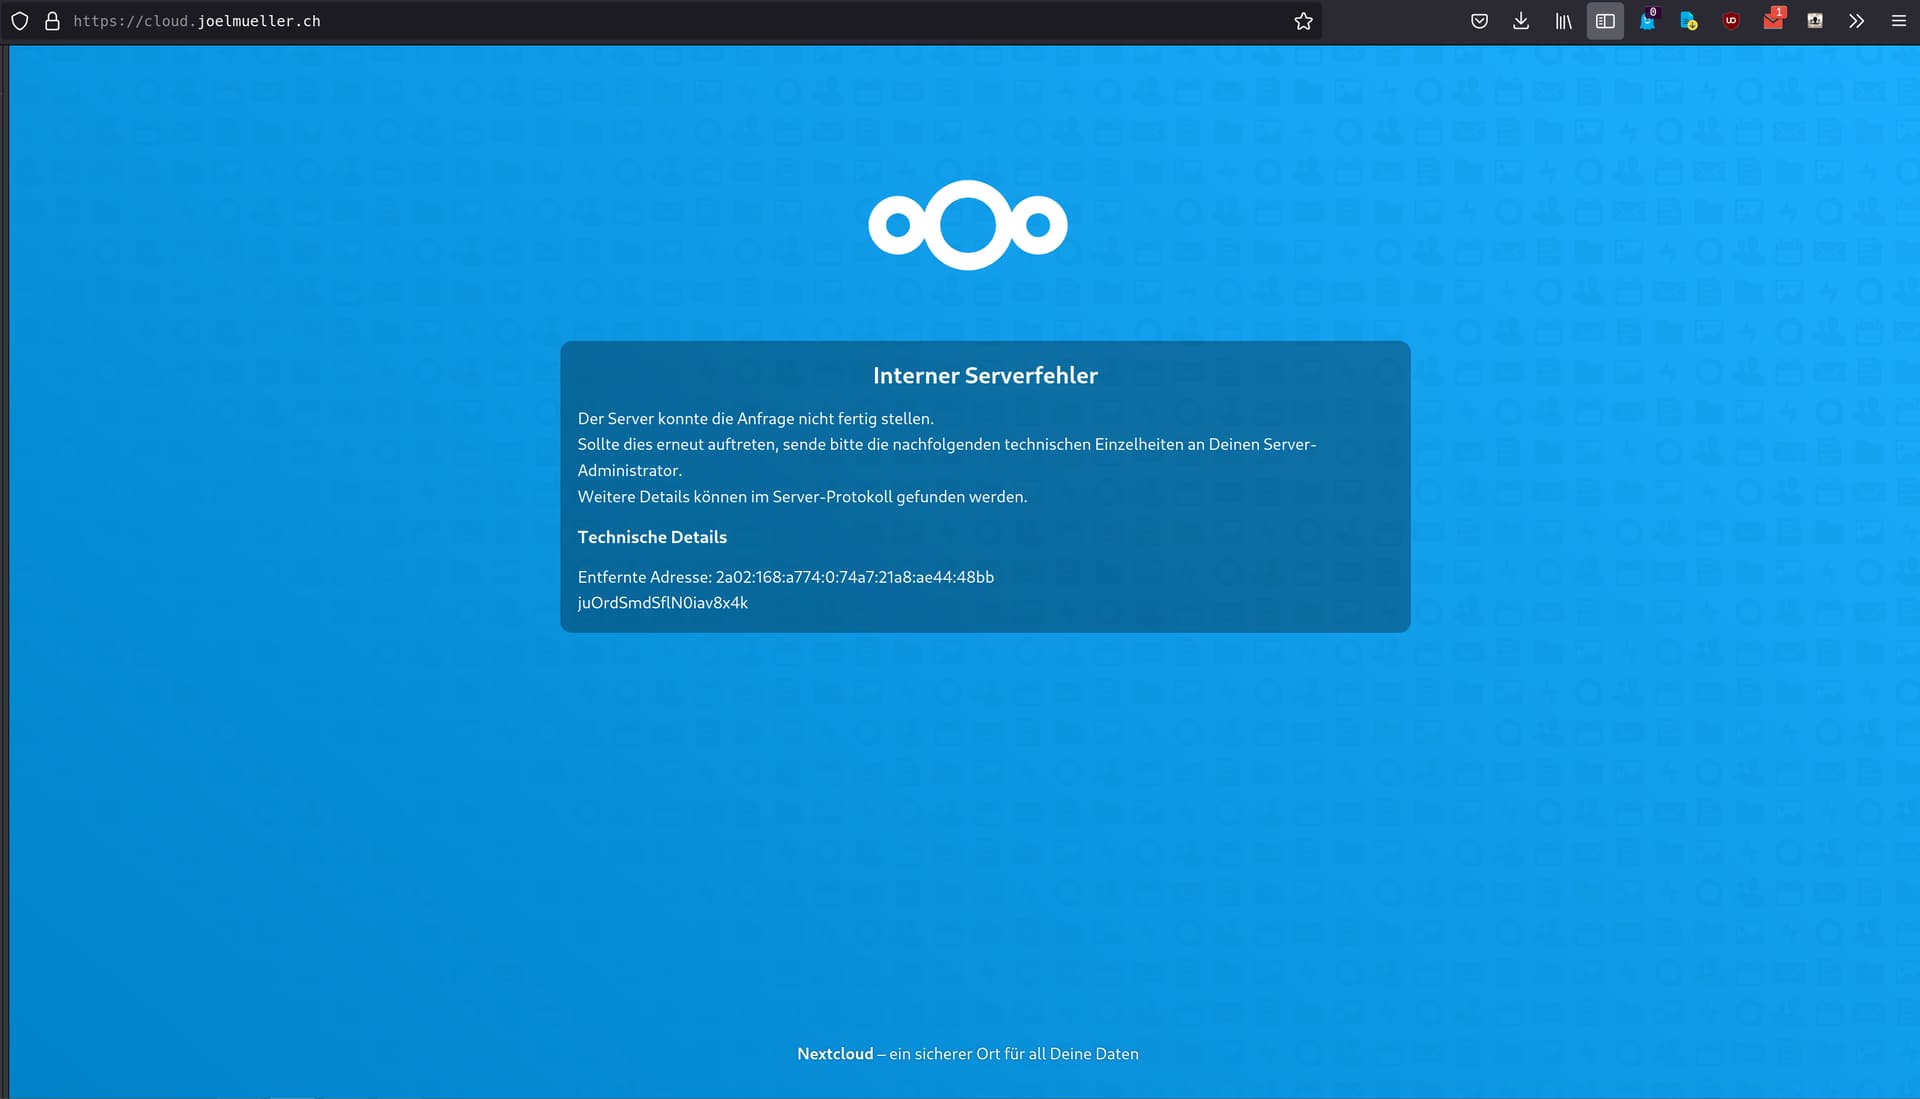Open the red mail notifier extension

(x=1773, y=21)
